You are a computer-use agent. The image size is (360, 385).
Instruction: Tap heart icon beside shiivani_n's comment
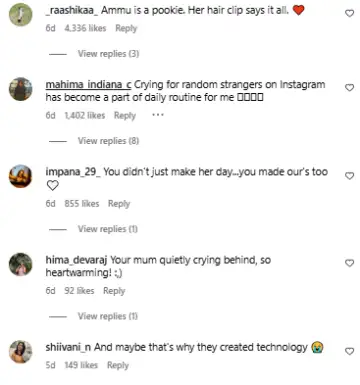pyautogui.click(x=349, y=351)
